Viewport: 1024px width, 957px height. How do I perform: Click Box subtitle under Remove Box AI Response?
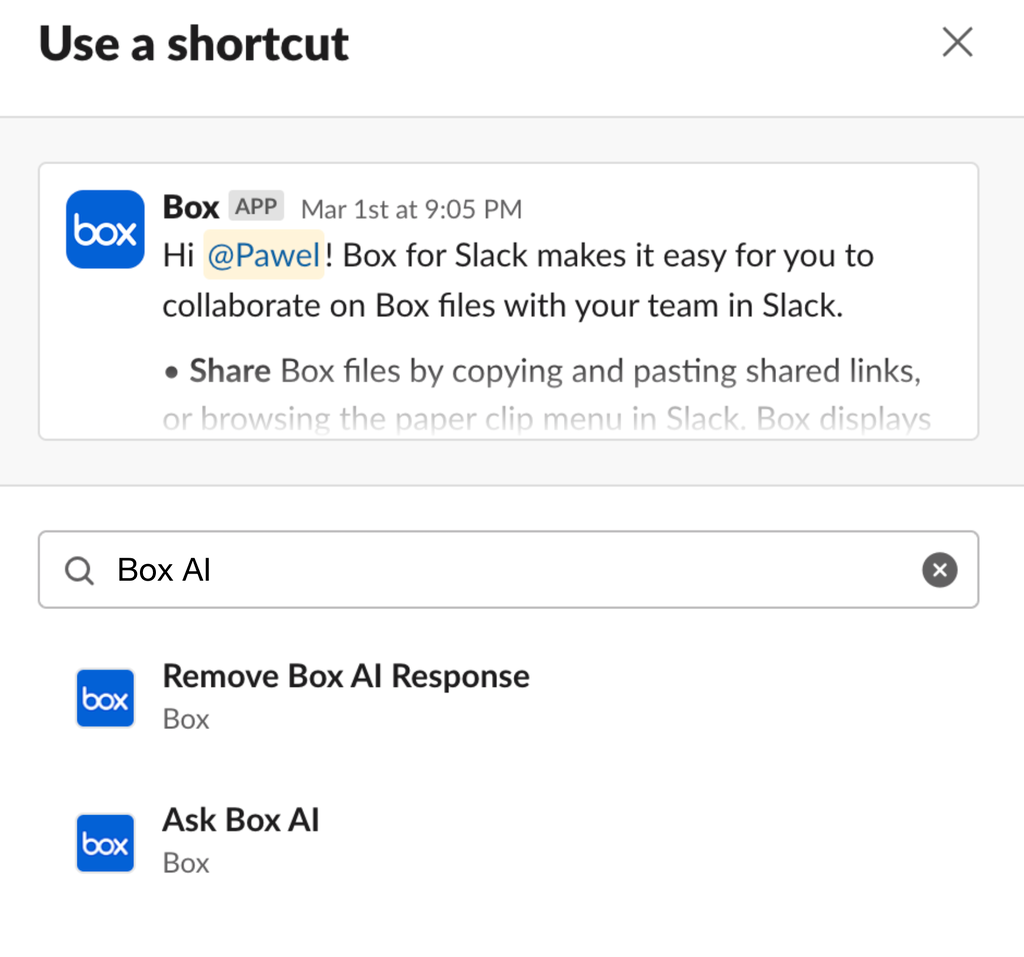(x=186, y=719)
